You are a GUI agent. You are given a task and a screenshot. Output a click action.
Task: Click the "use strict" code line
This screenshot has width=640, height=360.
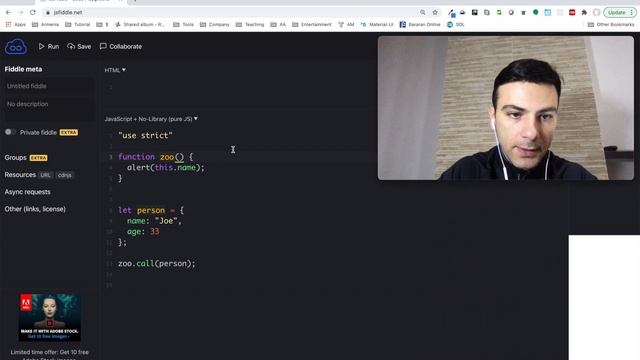pos(145,136)
